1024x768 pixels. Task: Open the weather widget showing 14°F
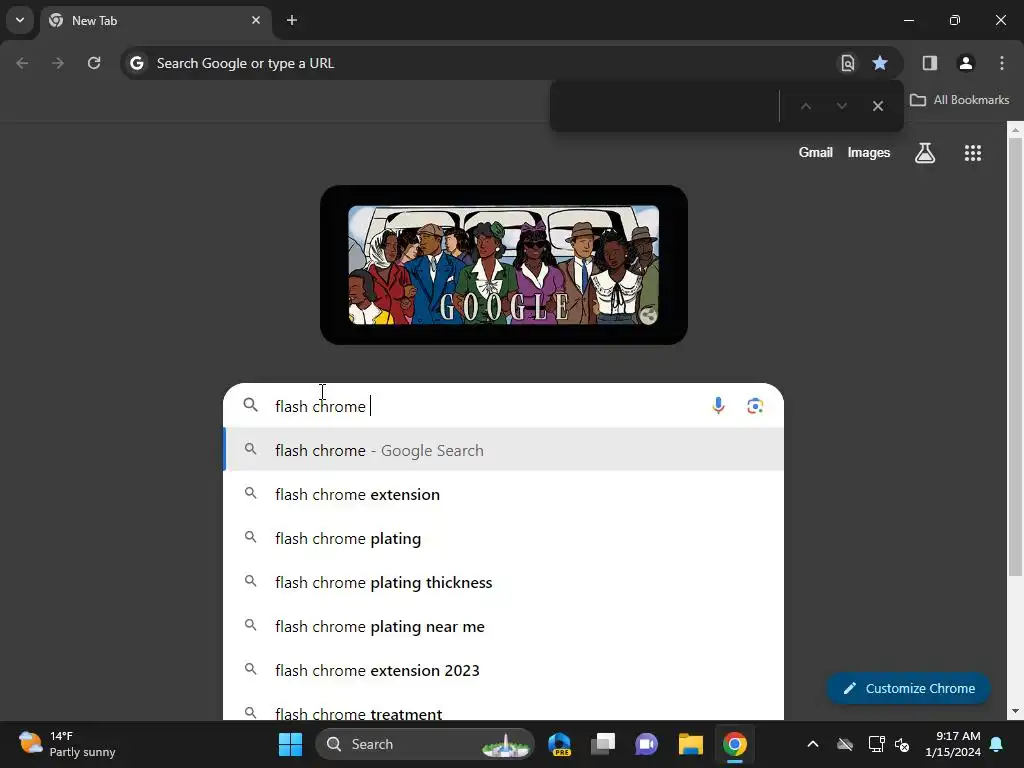point(67,744)
